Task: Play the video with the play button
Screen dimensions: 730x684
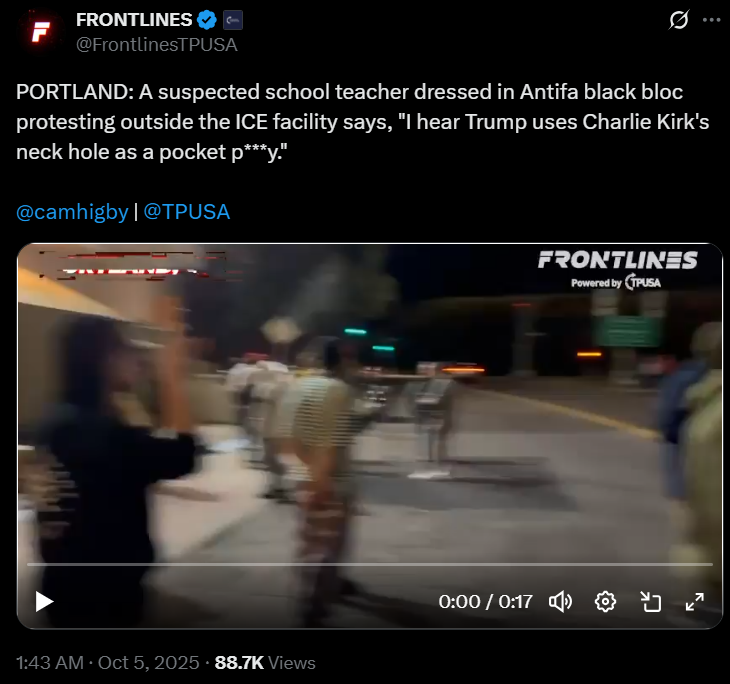Action: 44,602
